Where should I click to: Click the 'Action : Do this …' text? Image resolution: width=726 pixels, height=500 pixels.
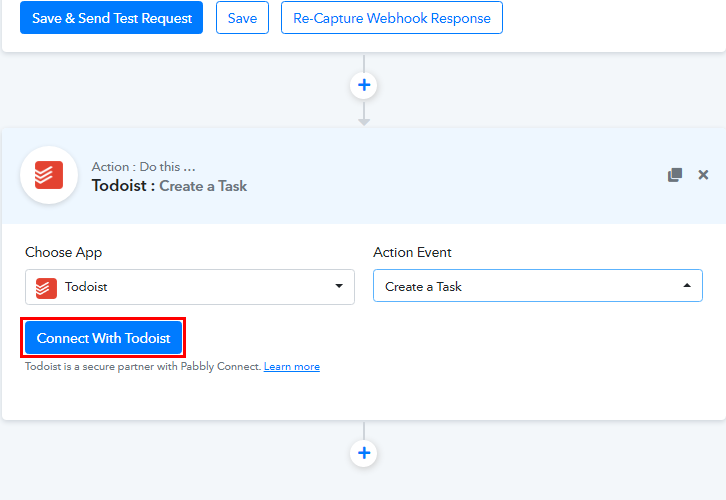pyautogui.click(x=144, y=167)
